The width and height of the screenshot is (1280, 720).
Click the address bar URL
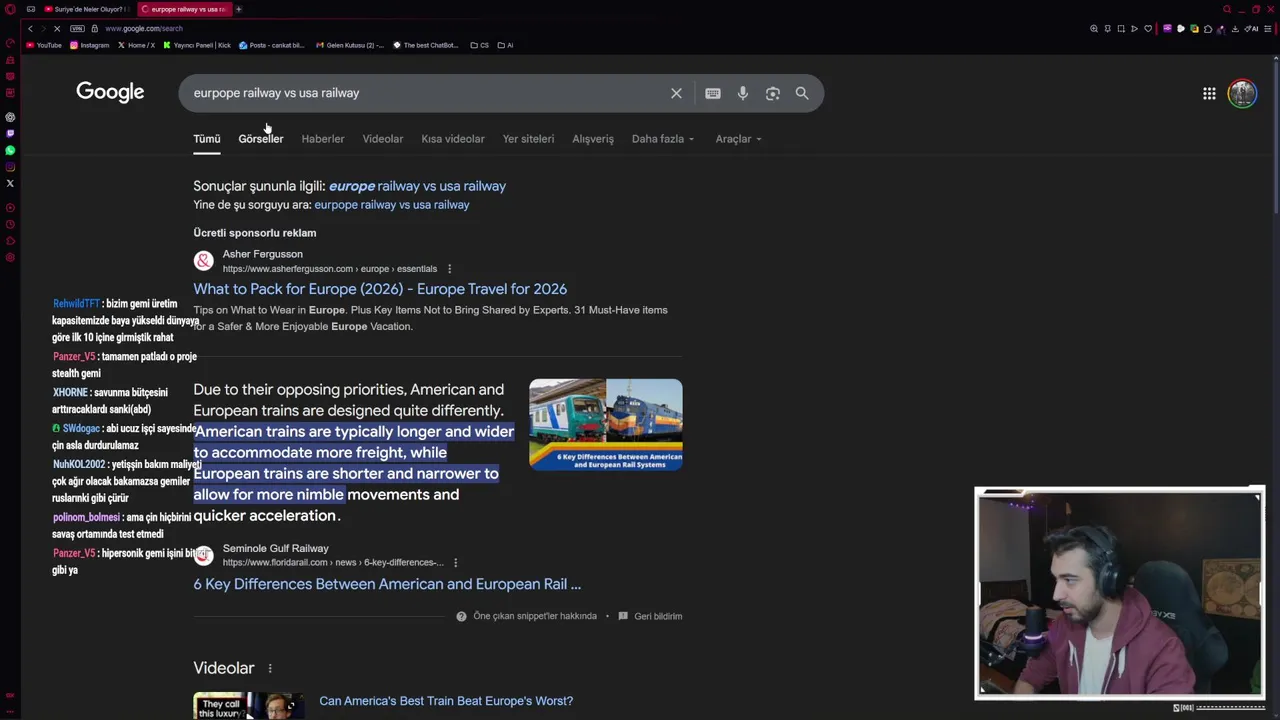pyautogui.click(x=144, y=28)
